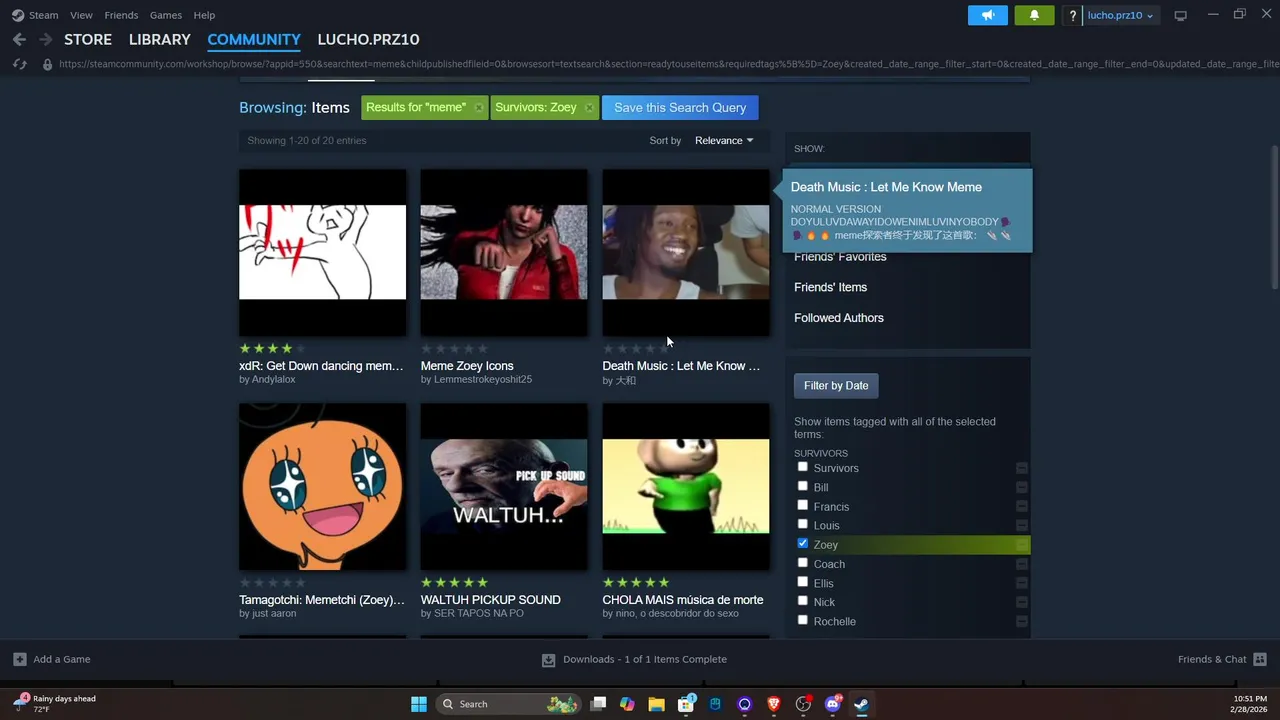The width and height of the screenshot is (1280, 720).
Task: Exclude Zoey tag using its minus icon
Action: pos(1021,545)
